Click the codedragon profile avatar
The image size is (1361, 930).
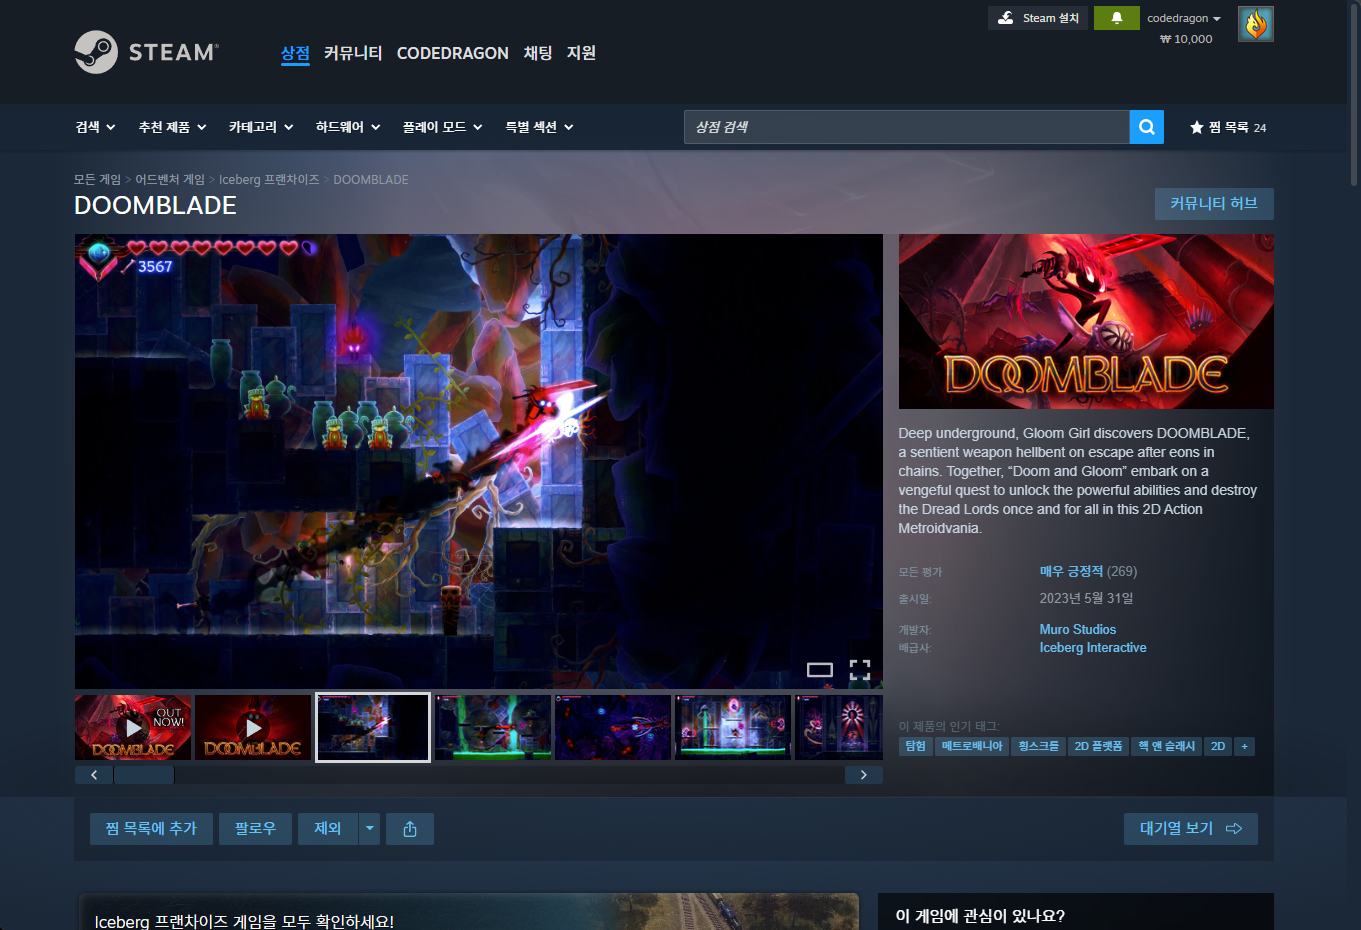coord(1255,24)
